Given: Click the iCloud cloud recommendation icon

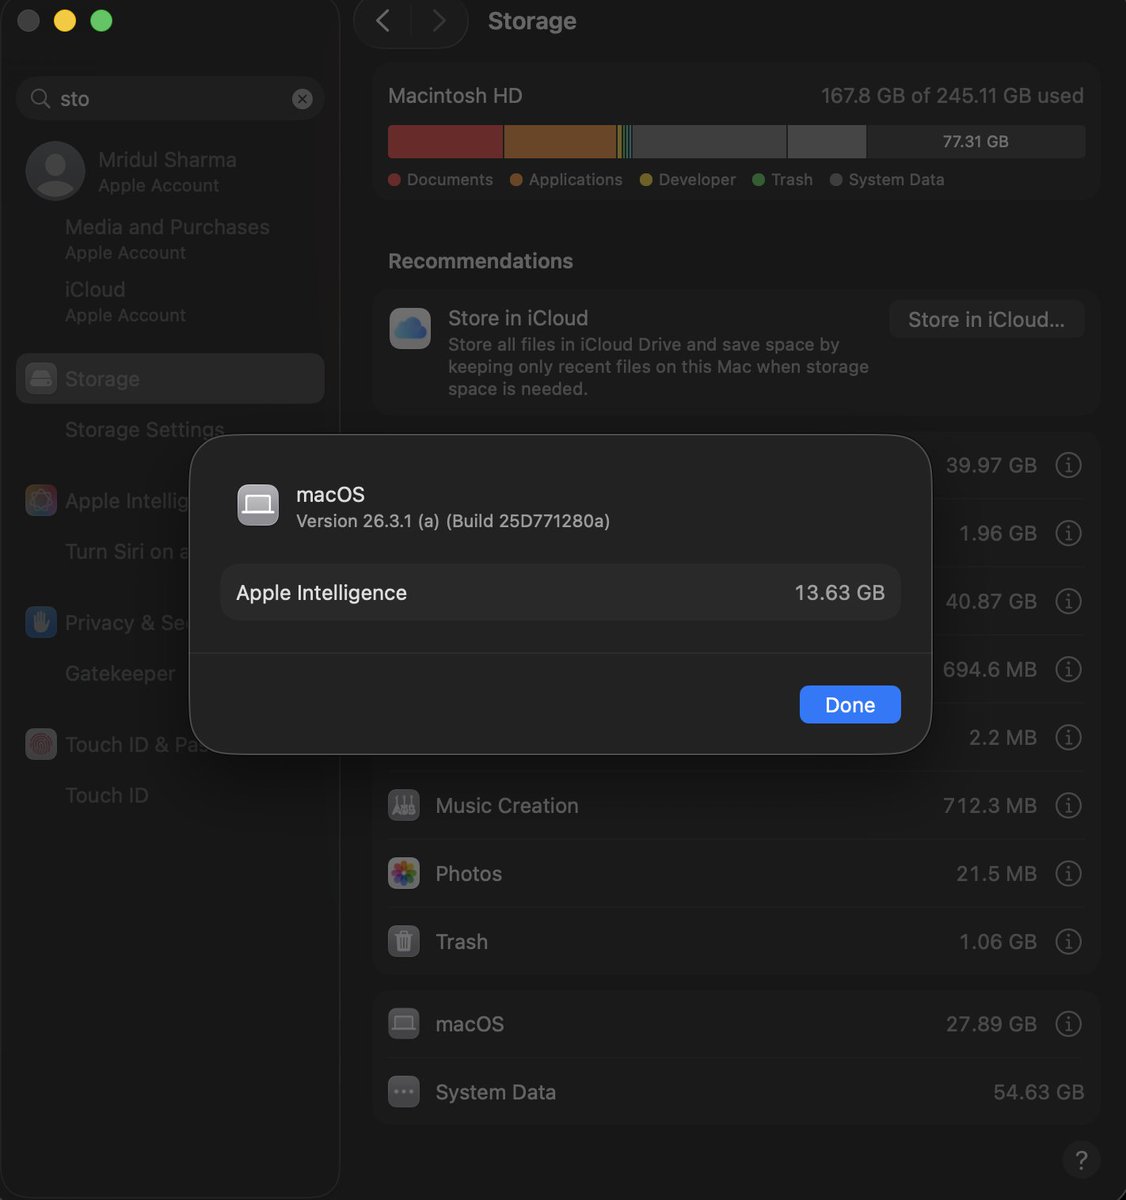Looking at the screenshot, I should [x=410, y=328].
